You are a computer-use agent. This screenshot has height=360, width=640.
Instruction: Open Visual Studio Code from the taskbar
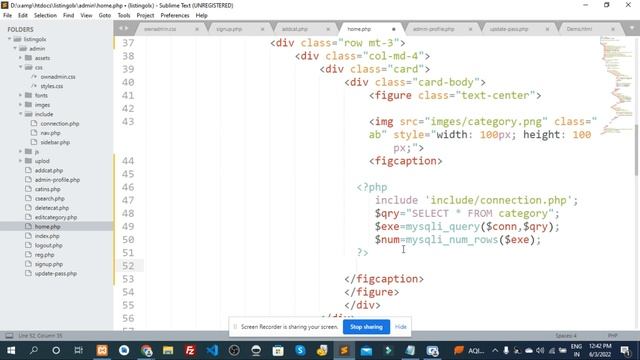(x=212, y=350)
